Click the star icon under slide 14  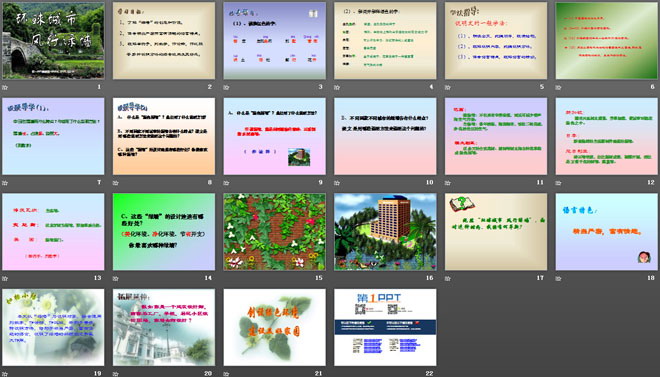point(116,279)
